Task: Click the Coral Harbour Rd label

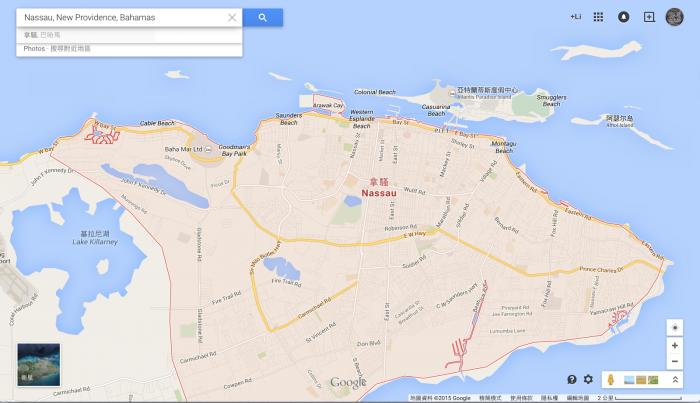Action: [x=23, y=309]
